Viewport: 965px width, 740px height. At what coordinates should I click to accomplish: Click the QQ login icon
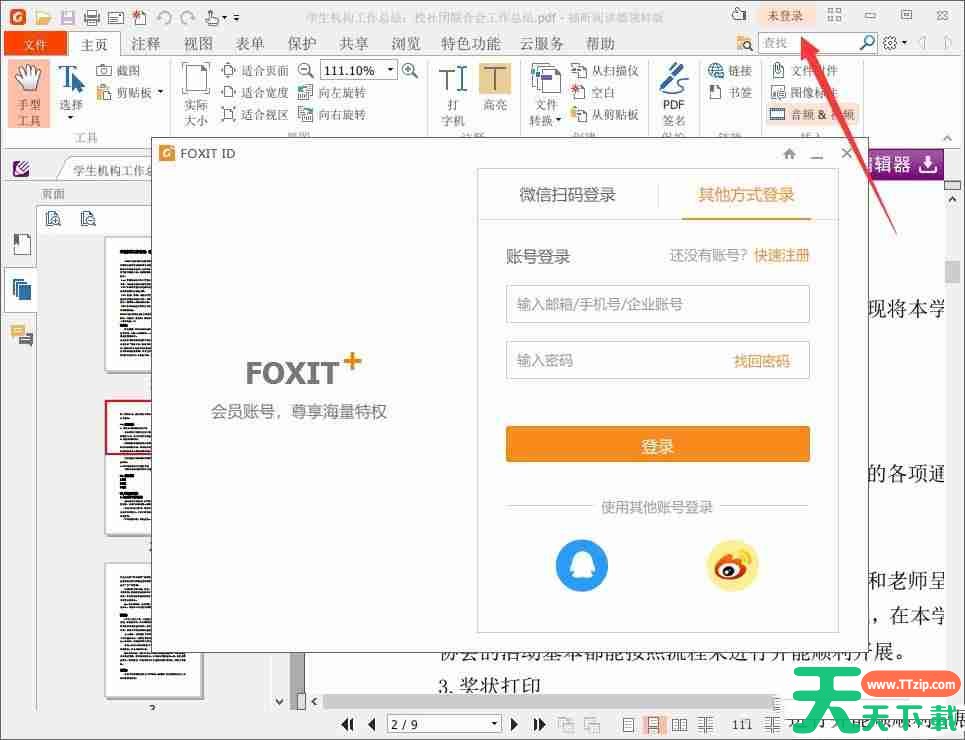[x=582, y=565]
